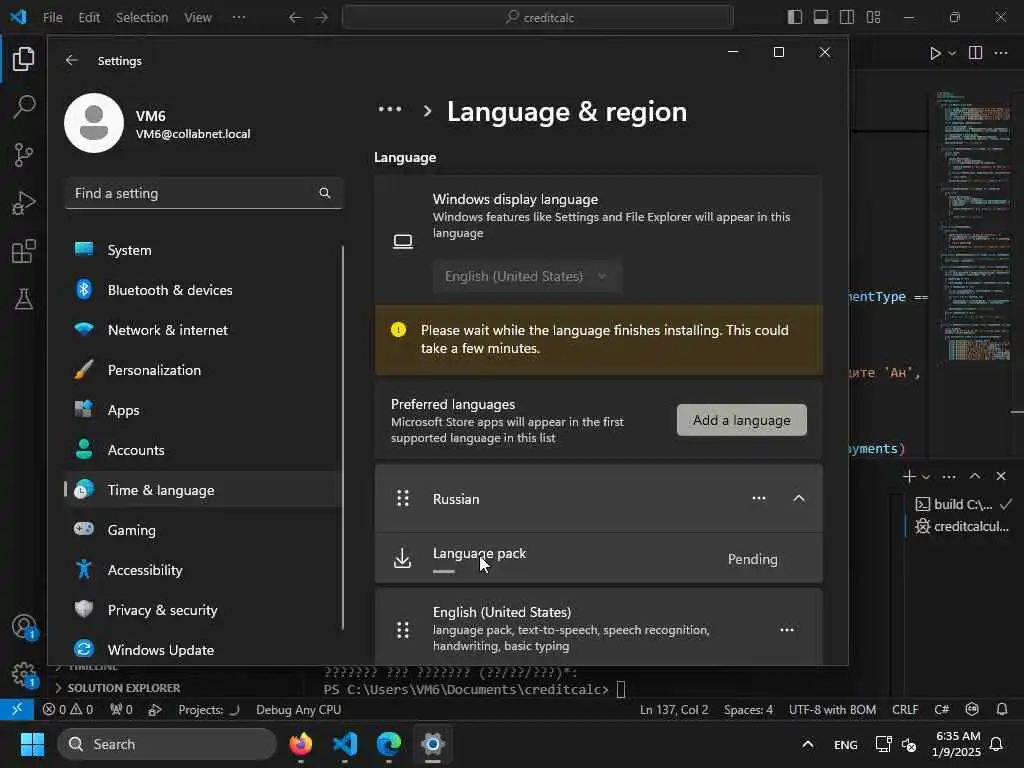This screenshot has width=1024, height=768.
Task: Click the Run play button in VS Code editor
Action: pos(935,53)
